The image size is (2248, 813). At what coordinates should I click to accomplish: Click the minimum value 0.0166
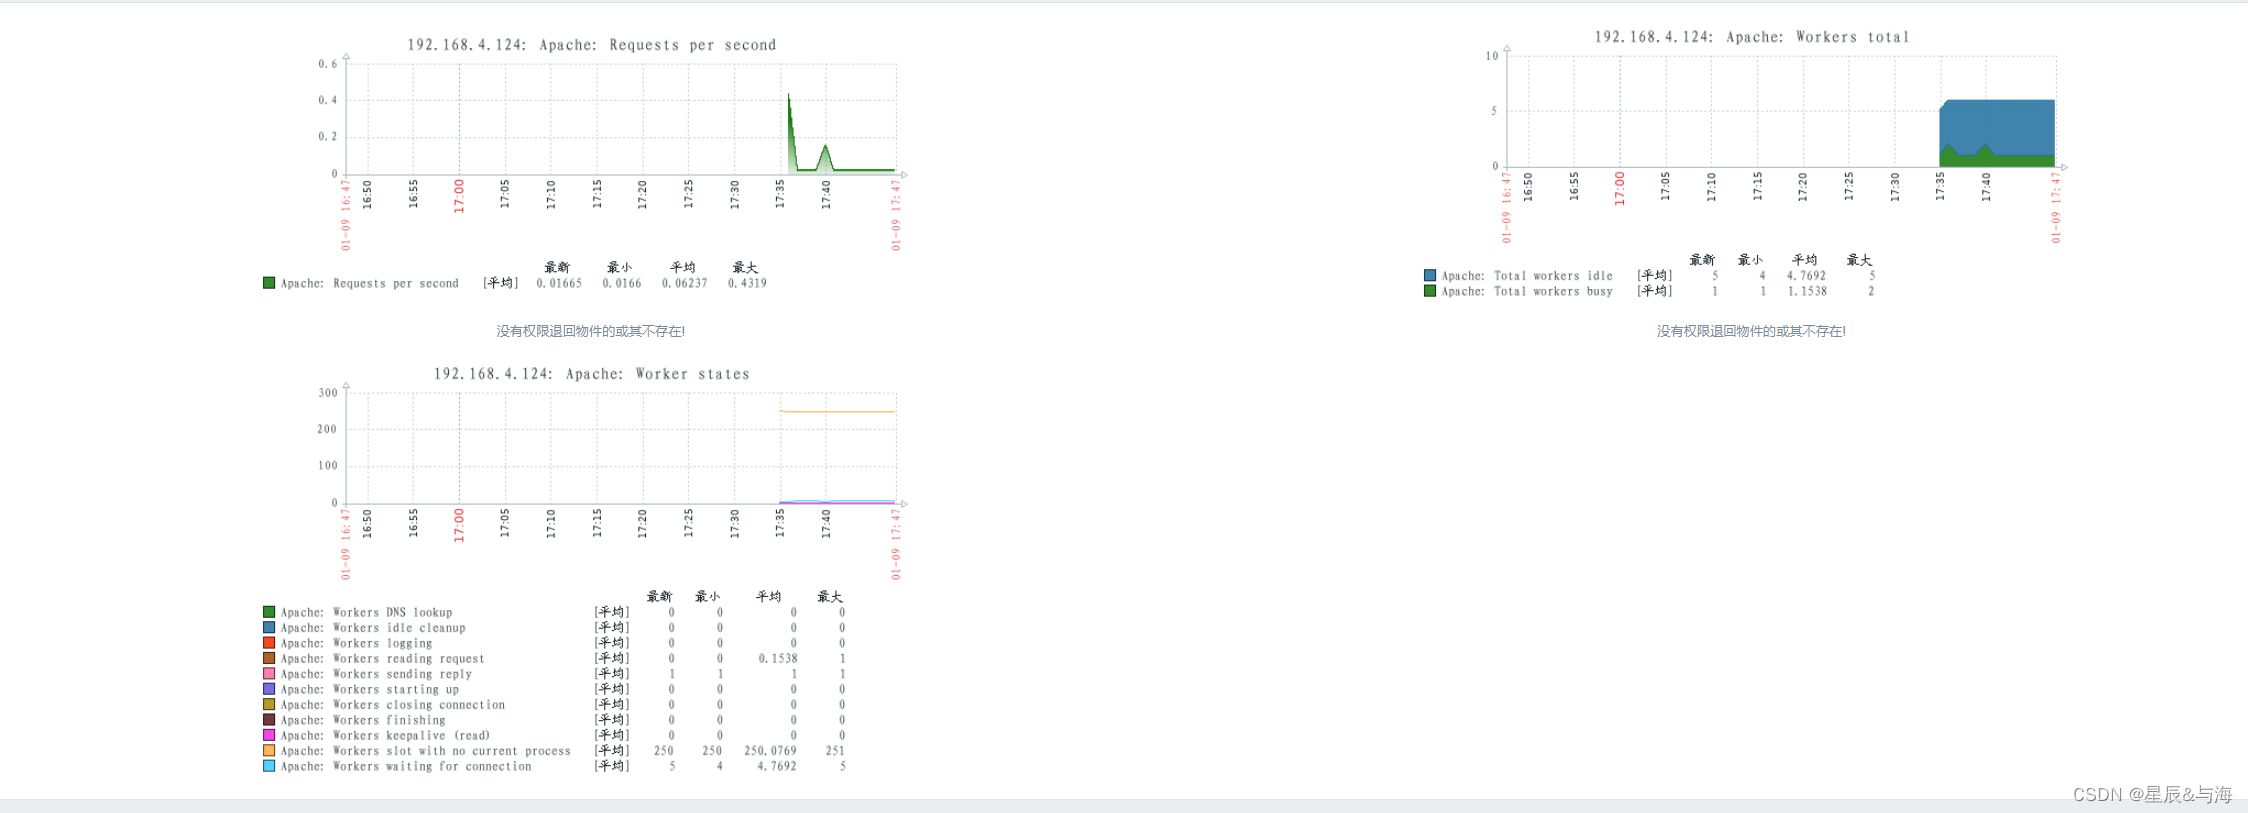point(622,284)
